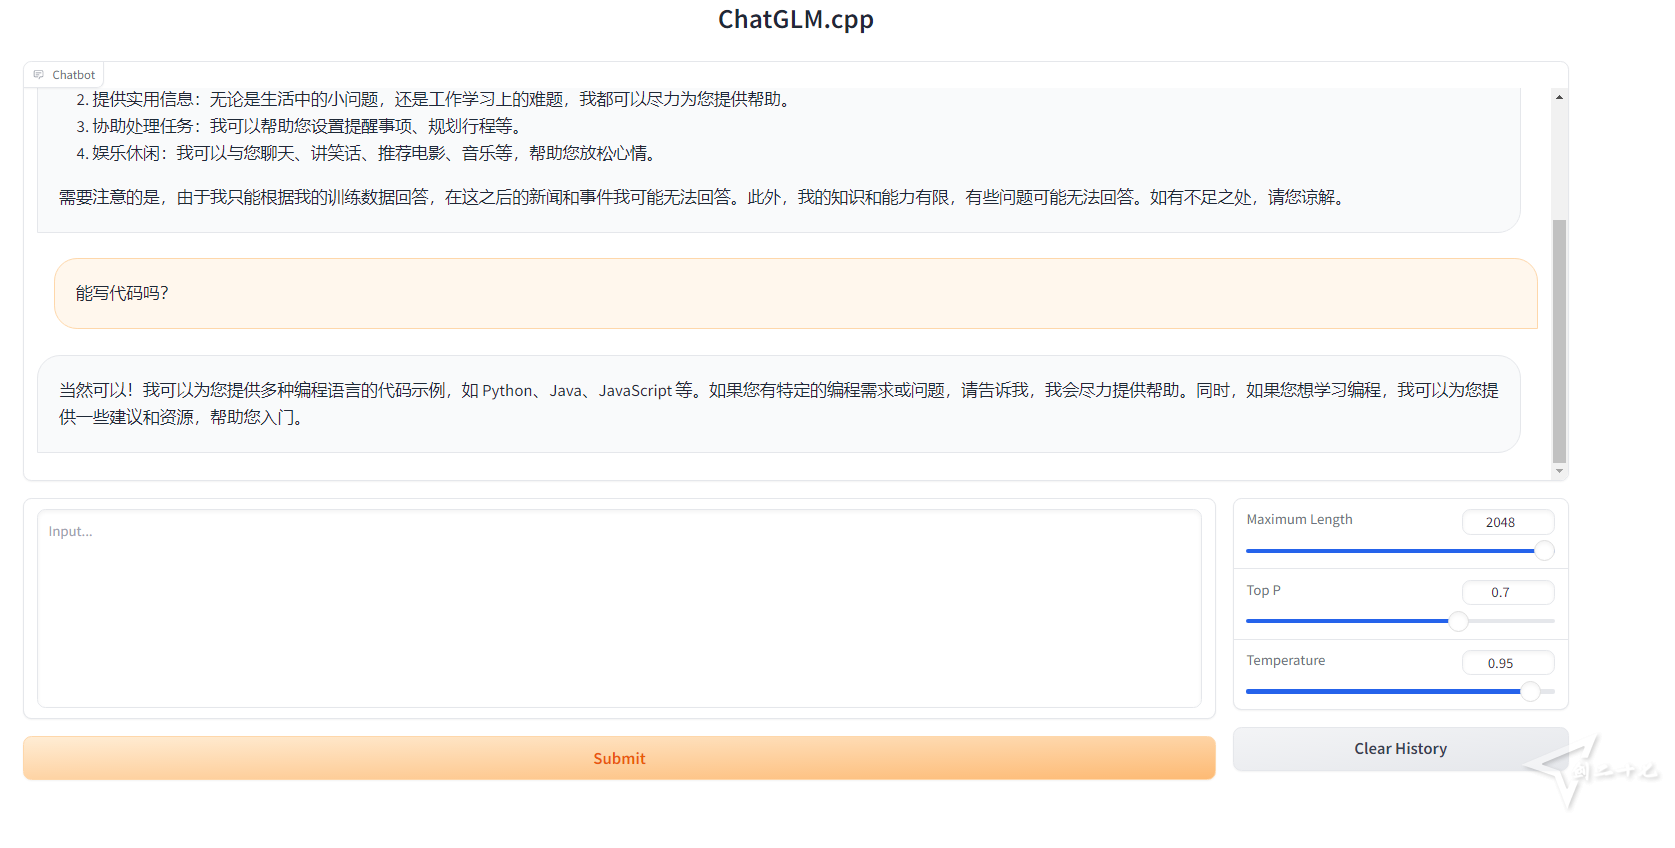Click the chat scrollbar down arrow

point(1559,471)
